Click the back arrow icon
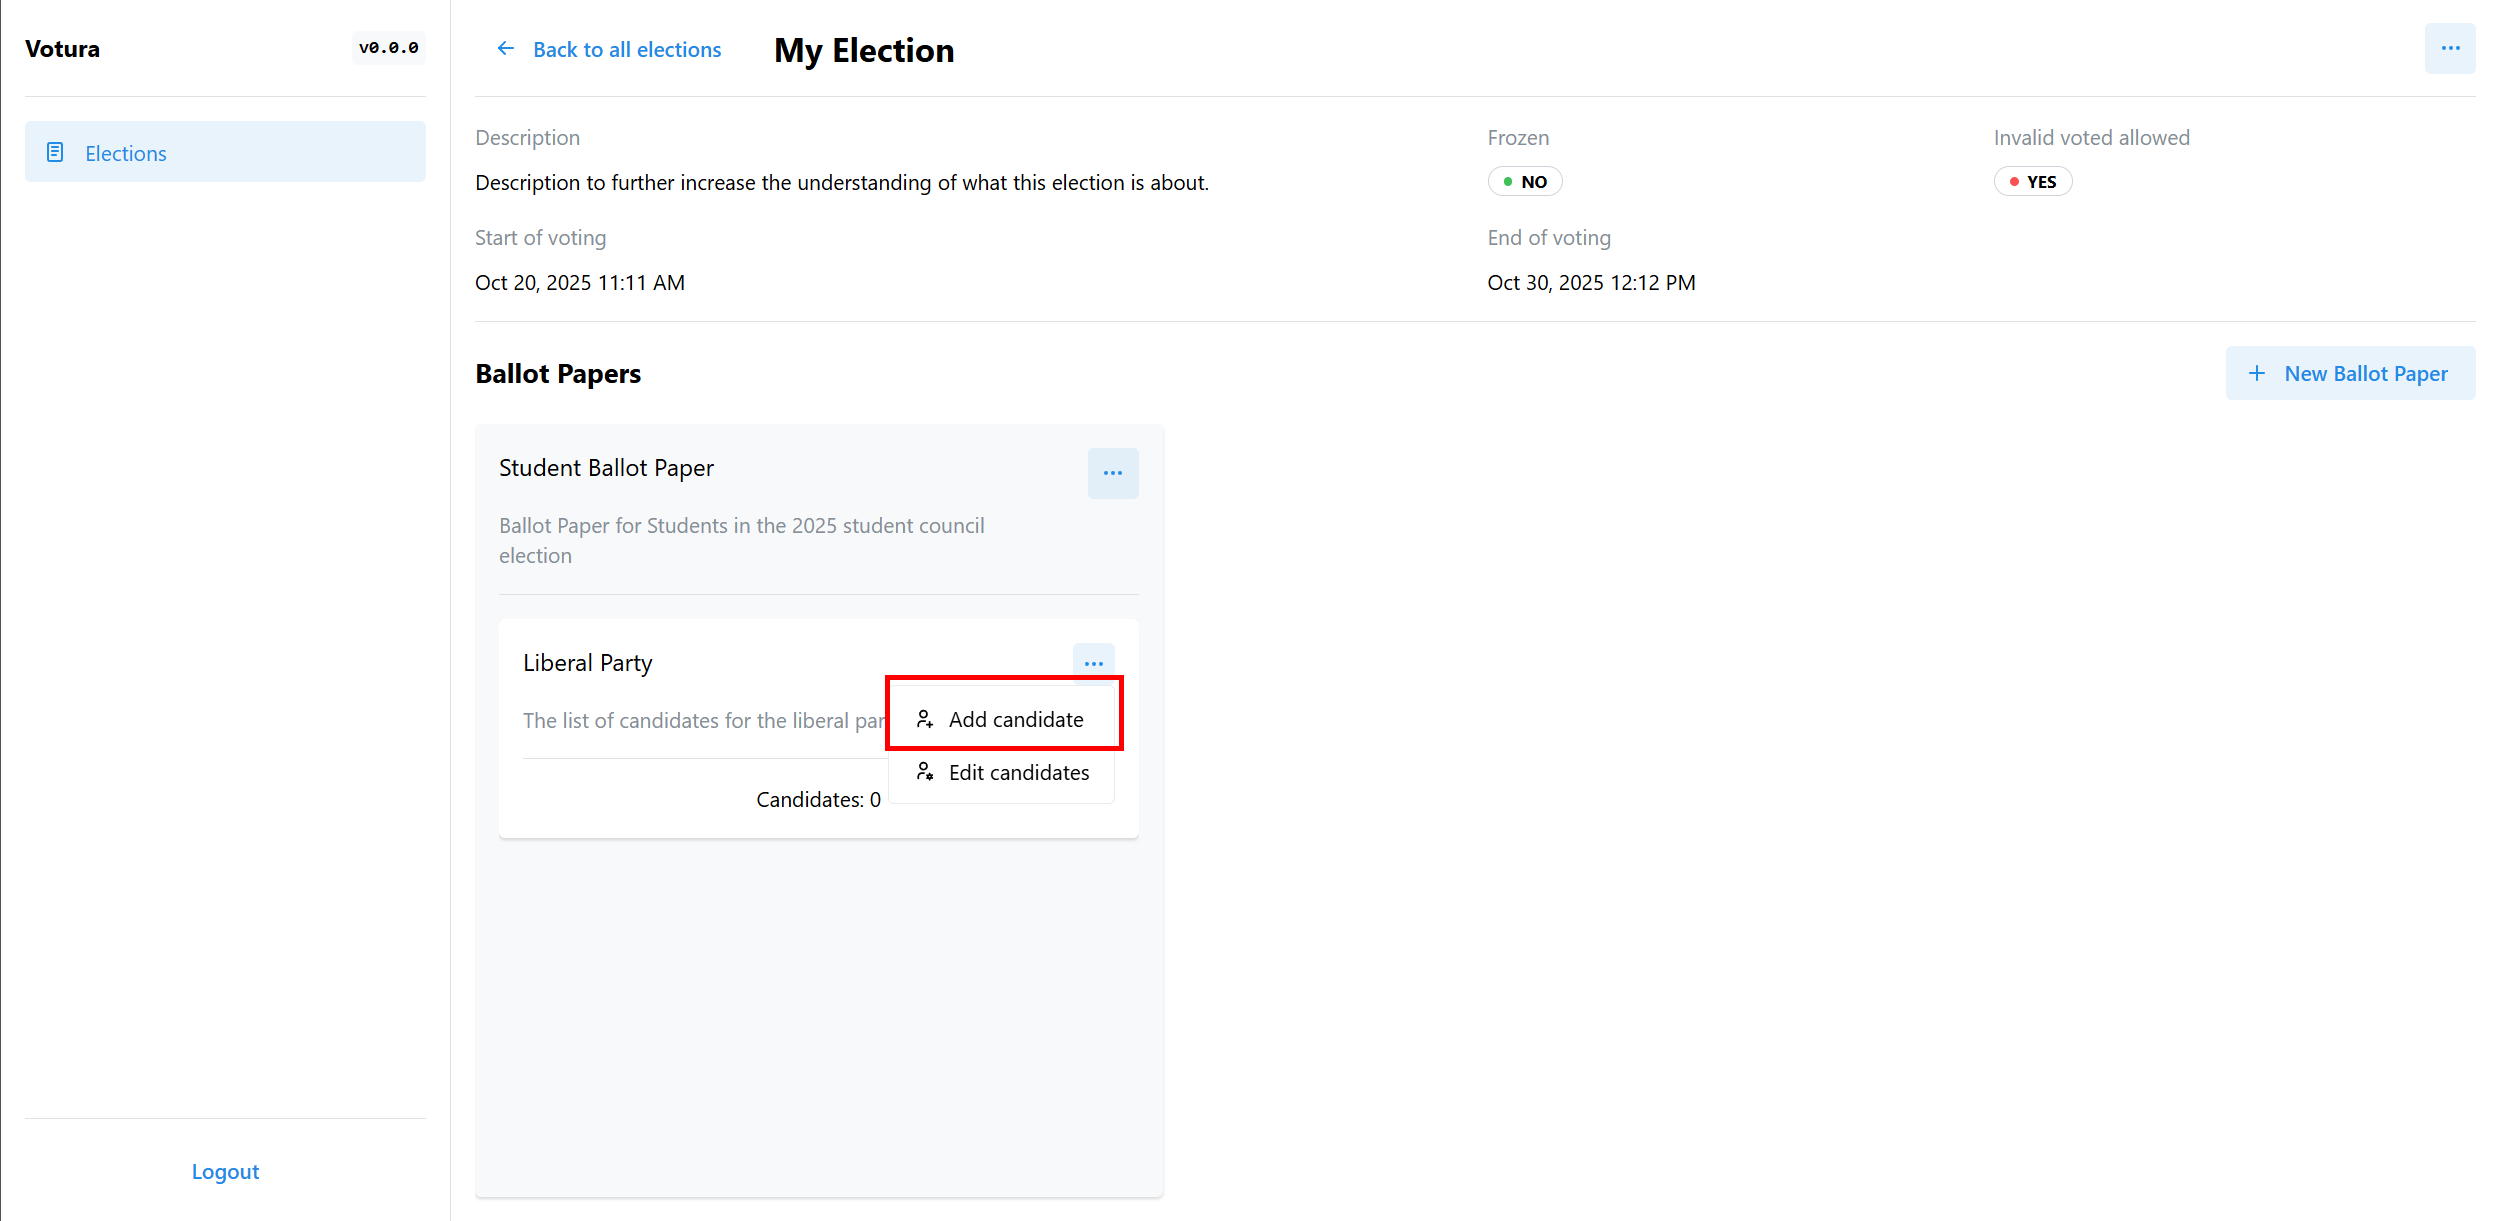This screenshot has width=2499, height=1221. tap(506, 49)
